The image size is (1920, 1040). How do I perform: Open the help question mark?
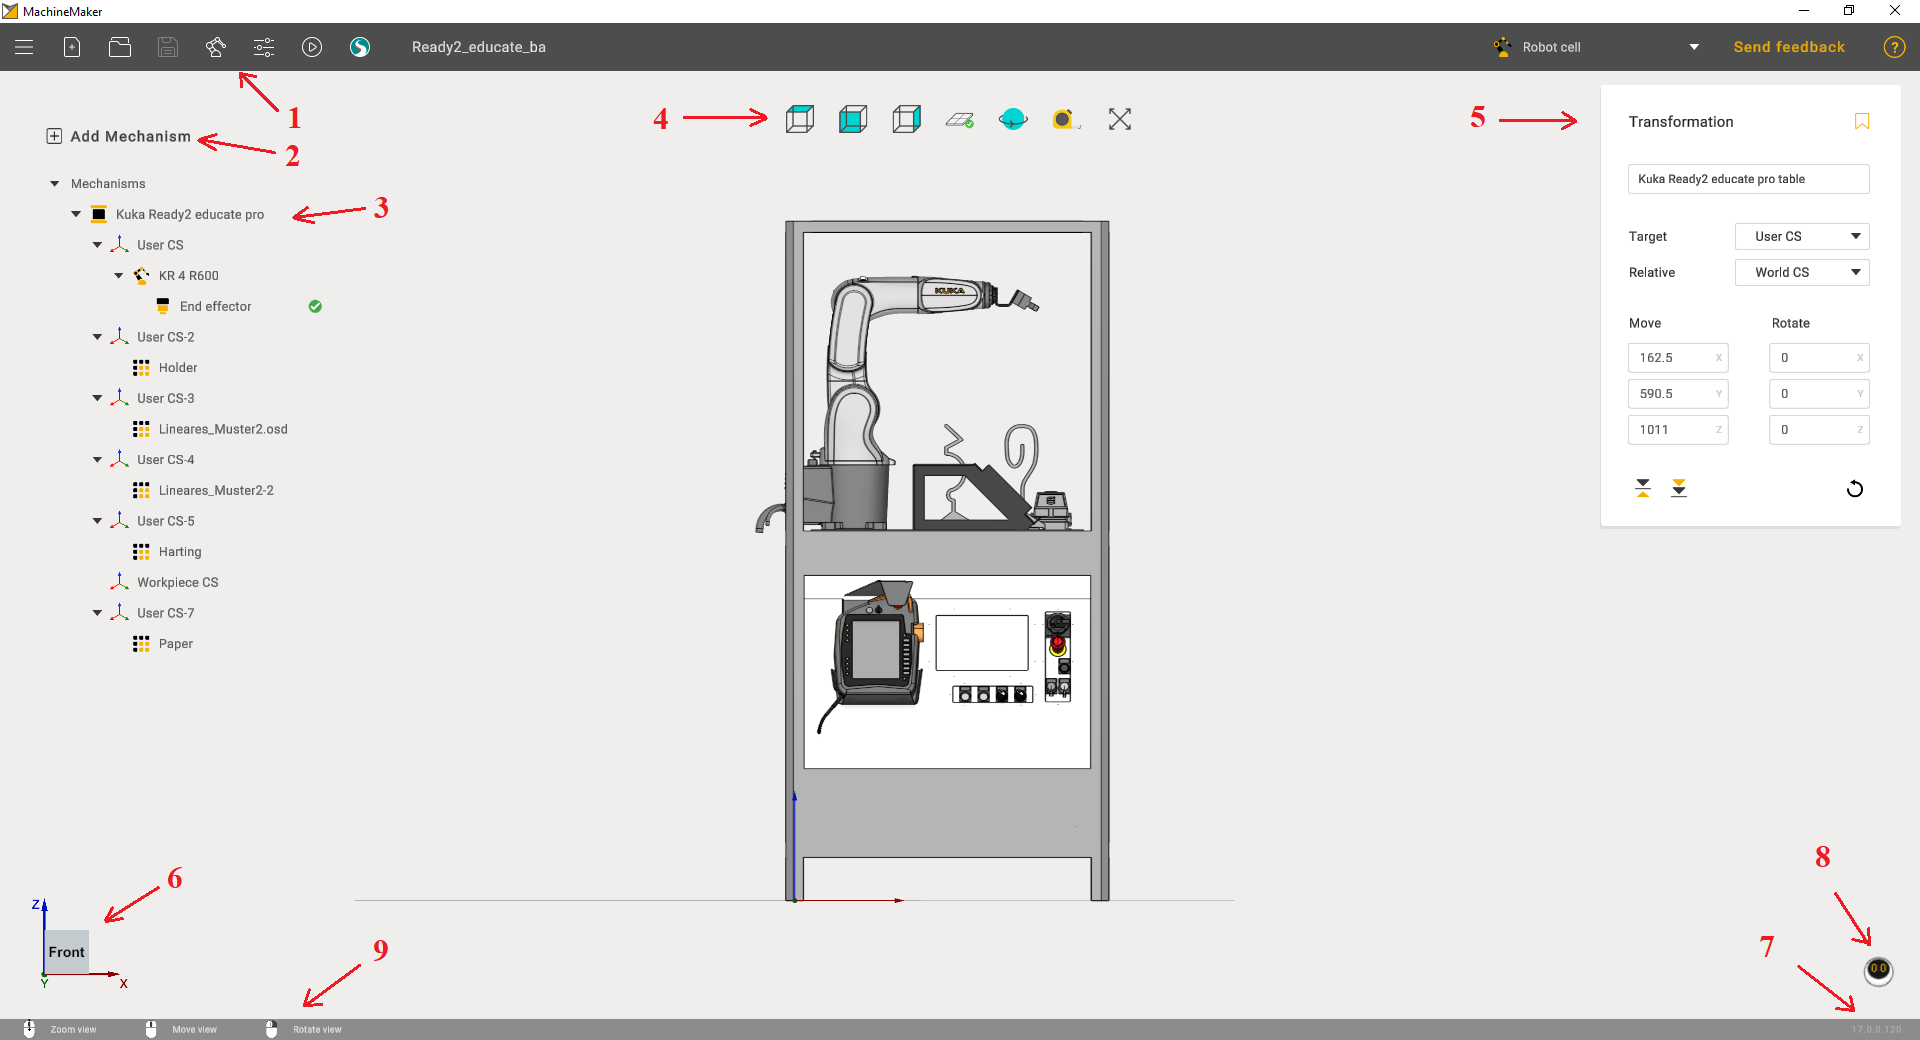tap(1894, 47)
